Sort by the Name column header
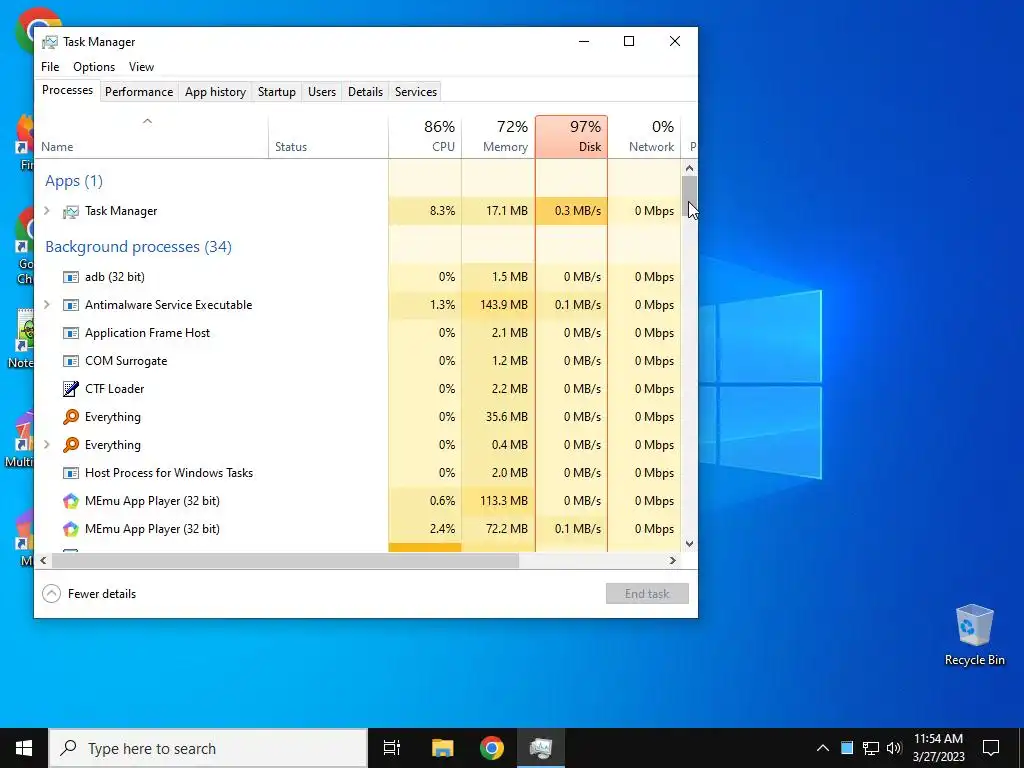This screenshot has width=1024, height=768. tap(151, 137)
